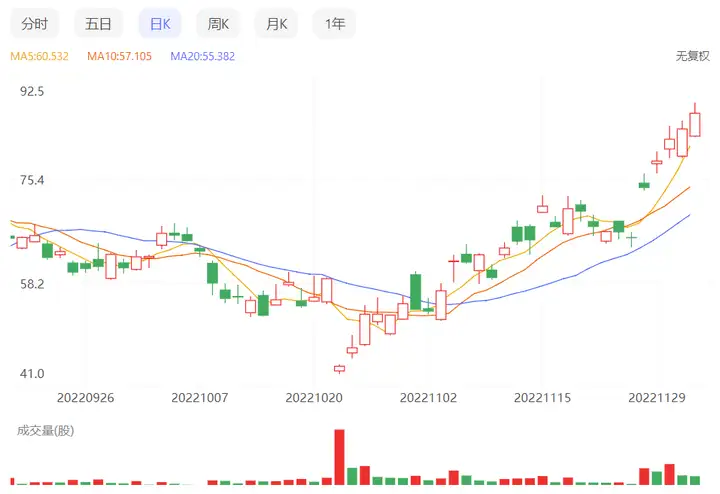Click the 20221115 date axis label

click(x=542, y=398)
